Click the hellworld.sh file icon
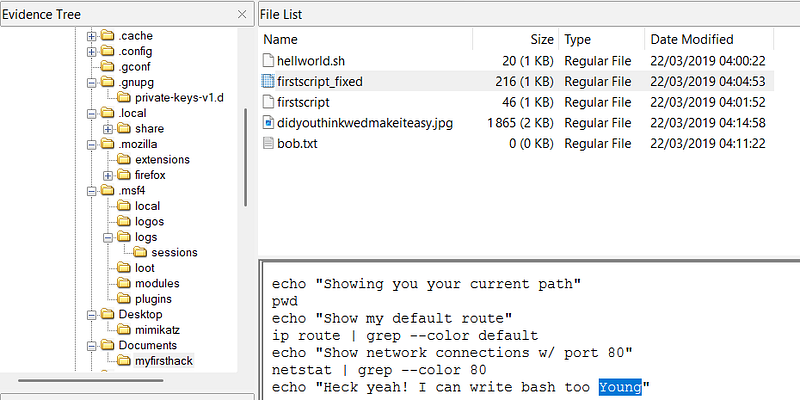 (267, 61)
